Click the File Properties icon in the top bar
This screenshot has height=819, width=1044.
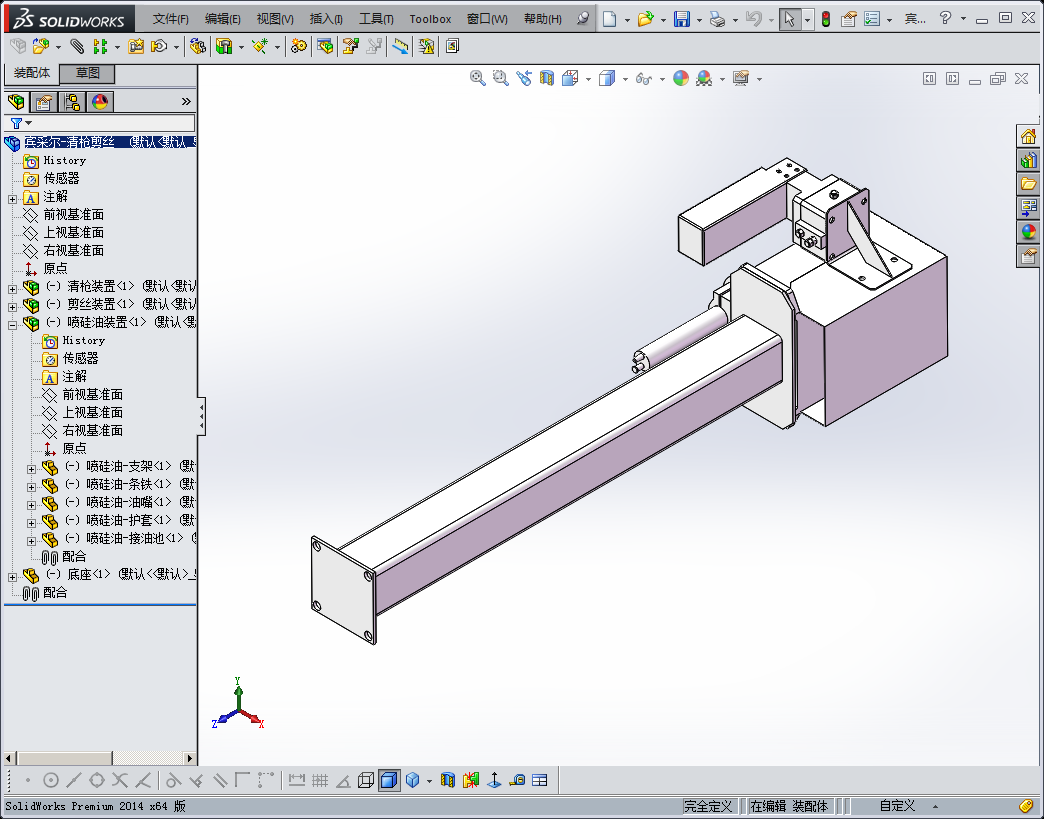coord(848,19)
